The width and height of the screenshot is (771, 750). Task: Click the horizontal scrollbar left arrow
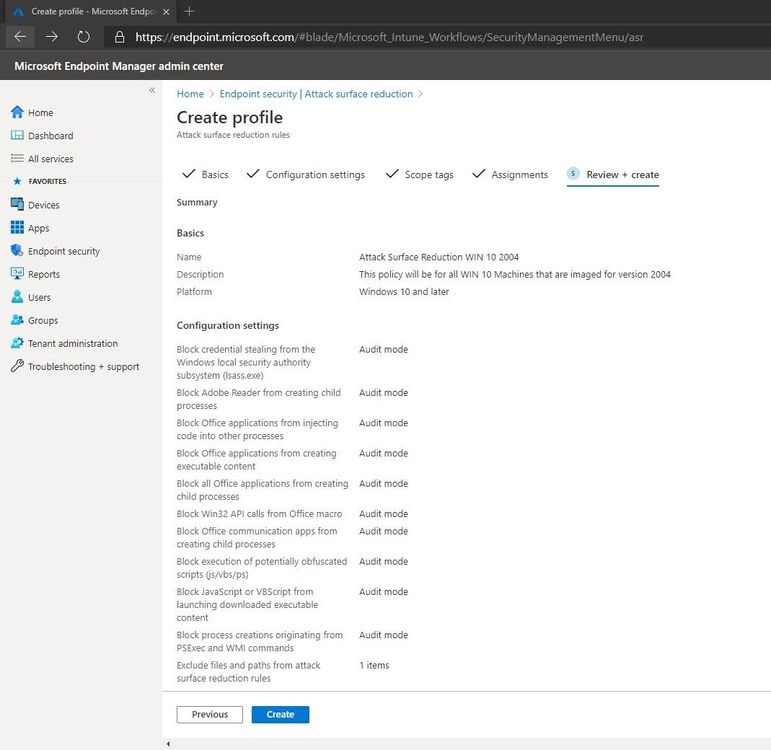pos(168,744)
